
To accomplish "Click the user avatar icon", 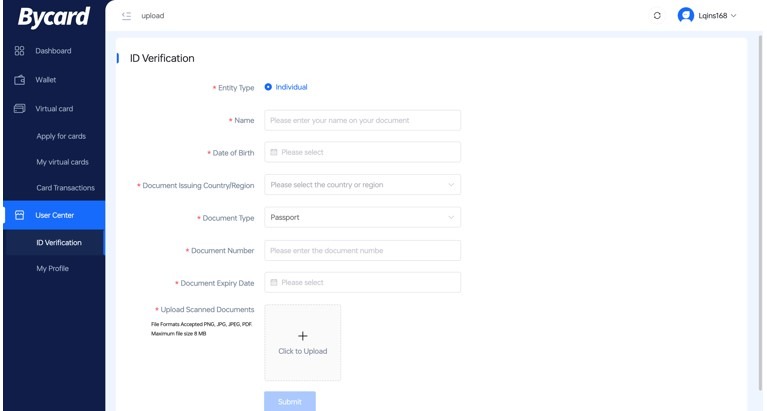I will pos(685,16).
